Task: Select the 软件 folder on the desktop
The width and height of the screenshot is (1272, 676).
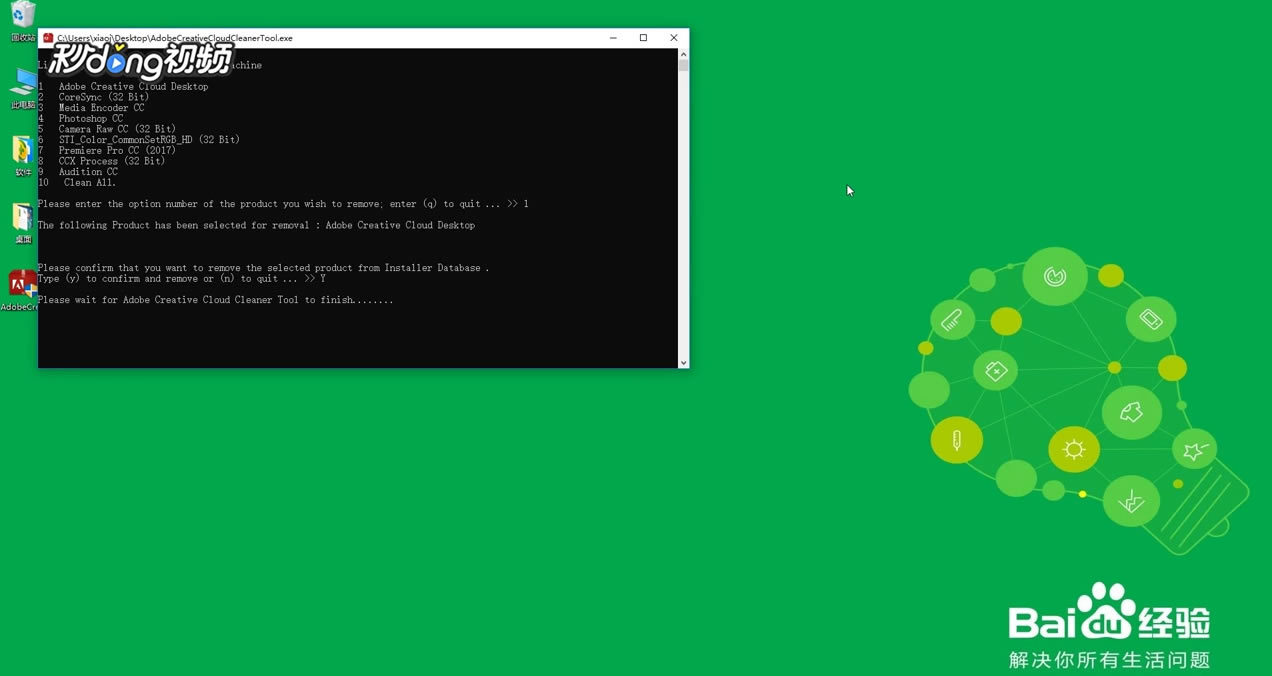Action: [23, 155]
